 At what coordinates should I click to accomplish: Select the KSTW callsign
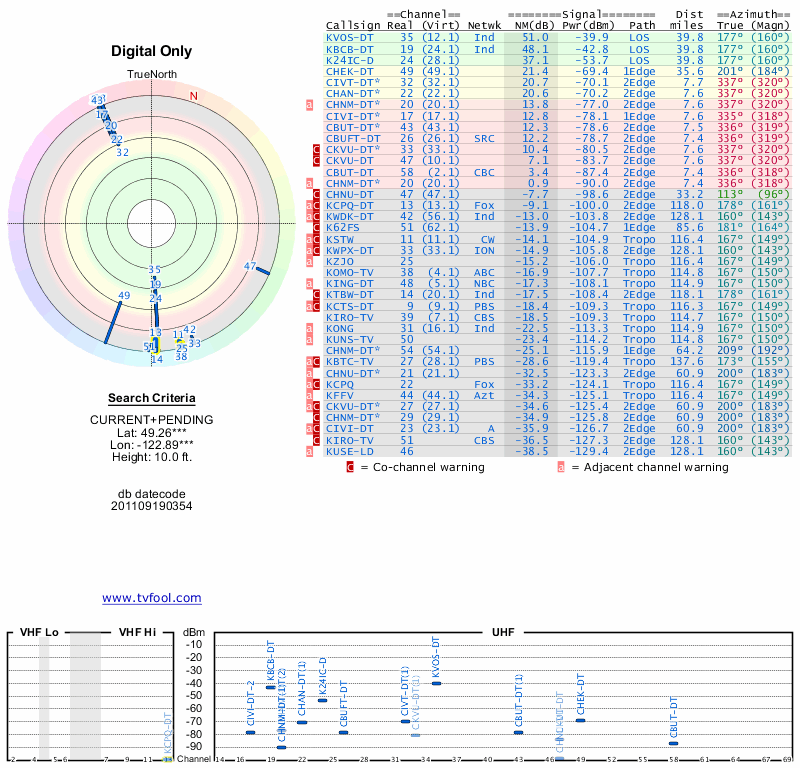tap(340, 239)
